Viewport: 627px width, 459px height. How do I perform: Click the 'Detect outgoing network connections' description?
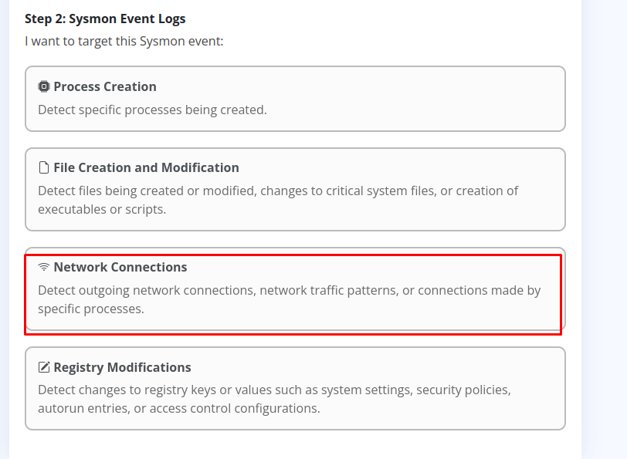[289, 299]
